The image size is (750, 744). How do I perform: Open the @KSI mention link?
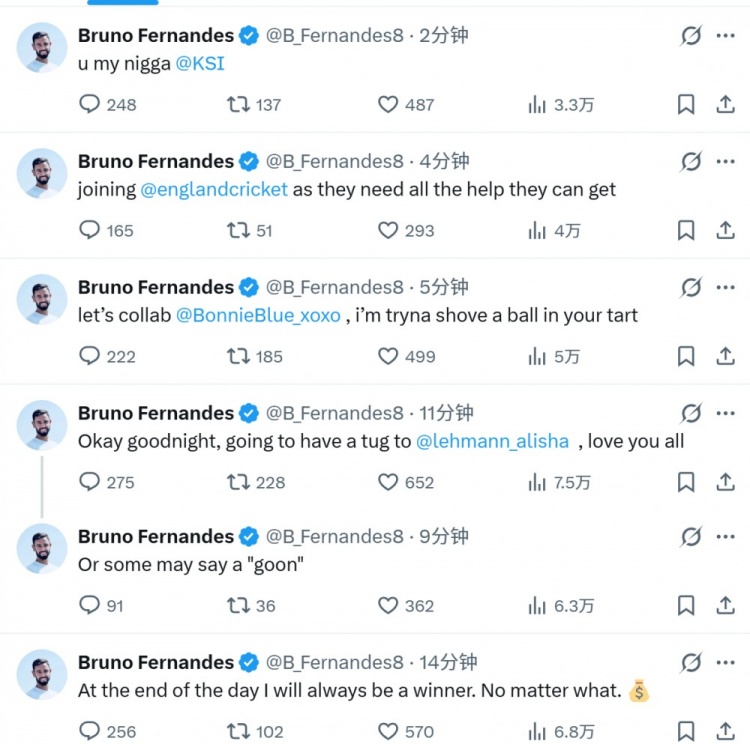pyautogui.click(x=200, y=63)
